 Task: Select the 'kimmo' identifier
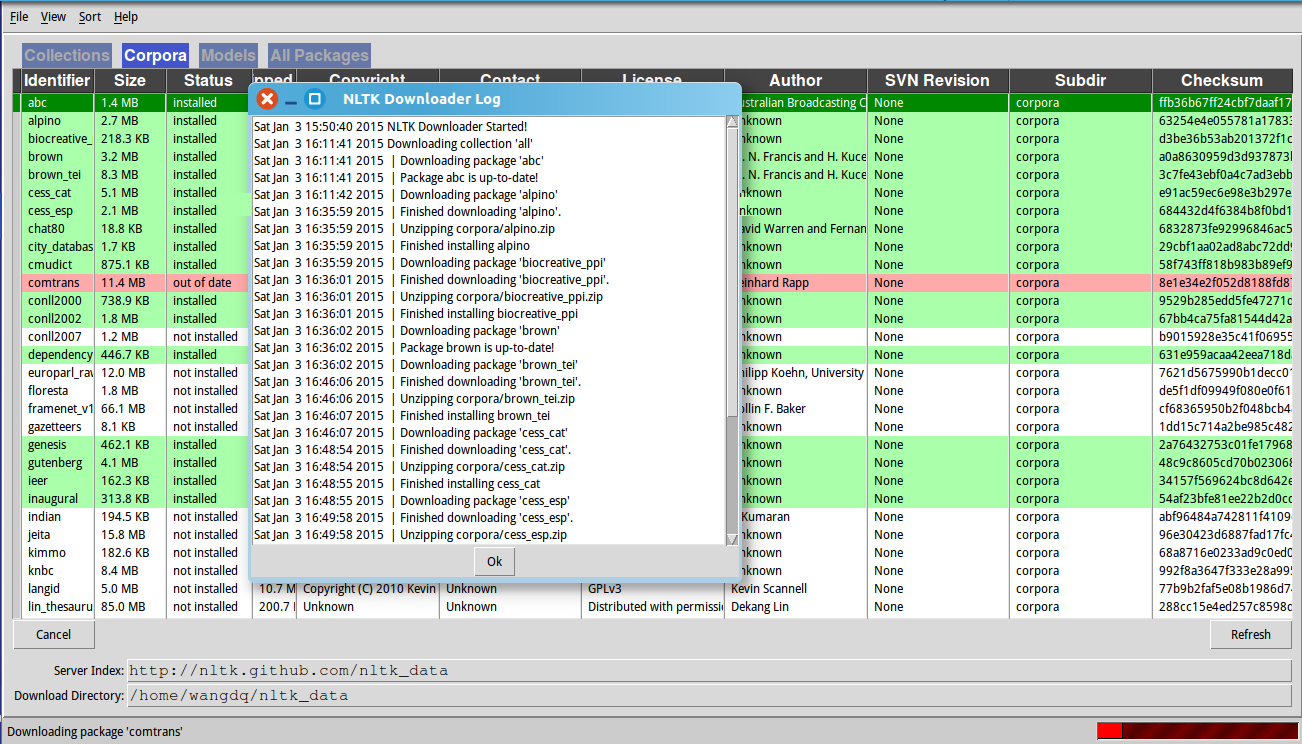46,553
